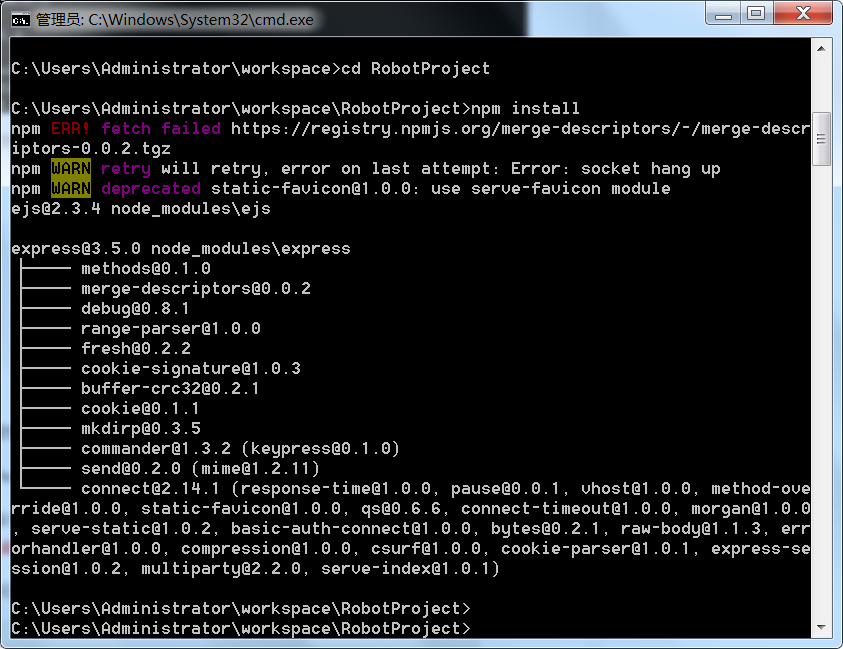
Task: Click 'pause@0.0.1' in connect dependencies
Action: click(x=505, y=489)
